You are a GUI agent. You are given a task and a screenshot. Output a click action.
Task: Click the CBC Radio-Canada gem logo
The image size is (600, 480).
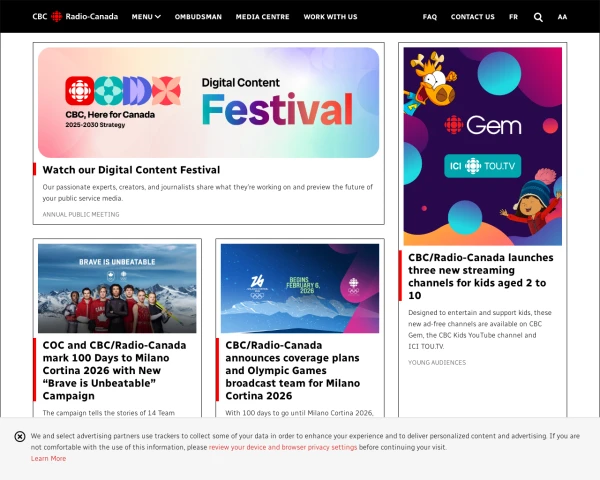75,16
